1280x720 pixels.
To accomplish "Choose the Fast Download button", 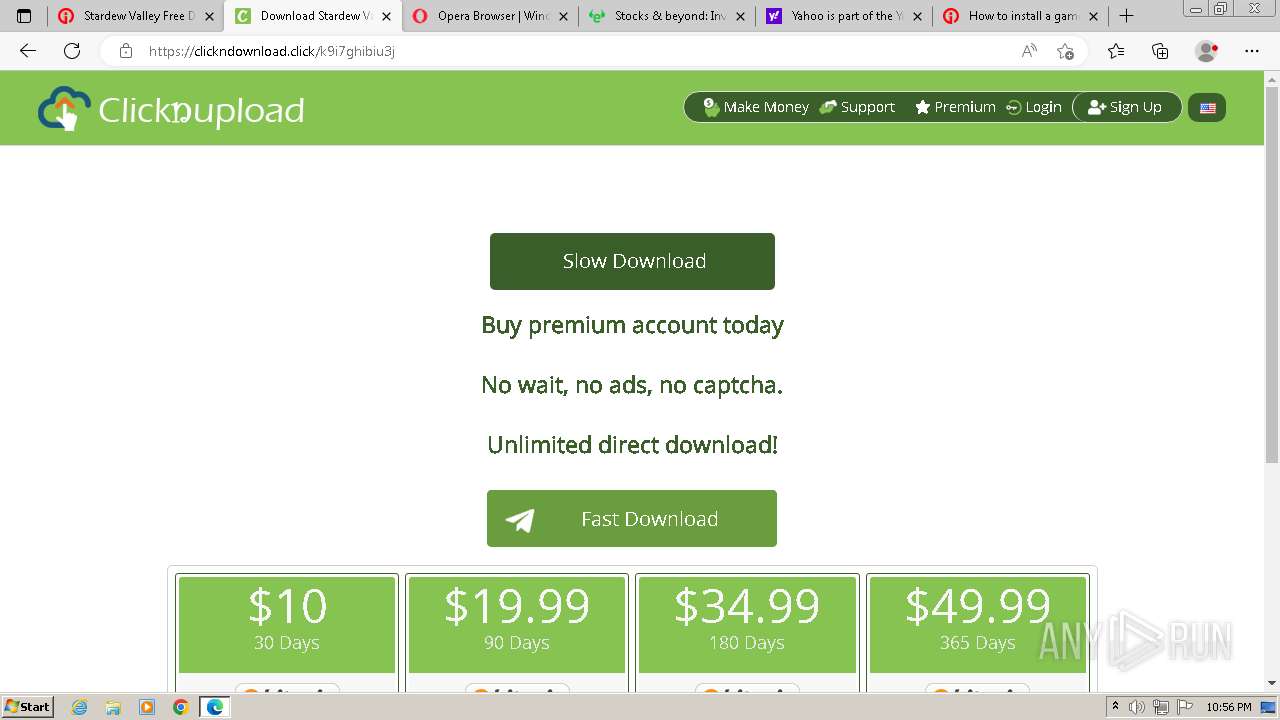I will point(632,518).
